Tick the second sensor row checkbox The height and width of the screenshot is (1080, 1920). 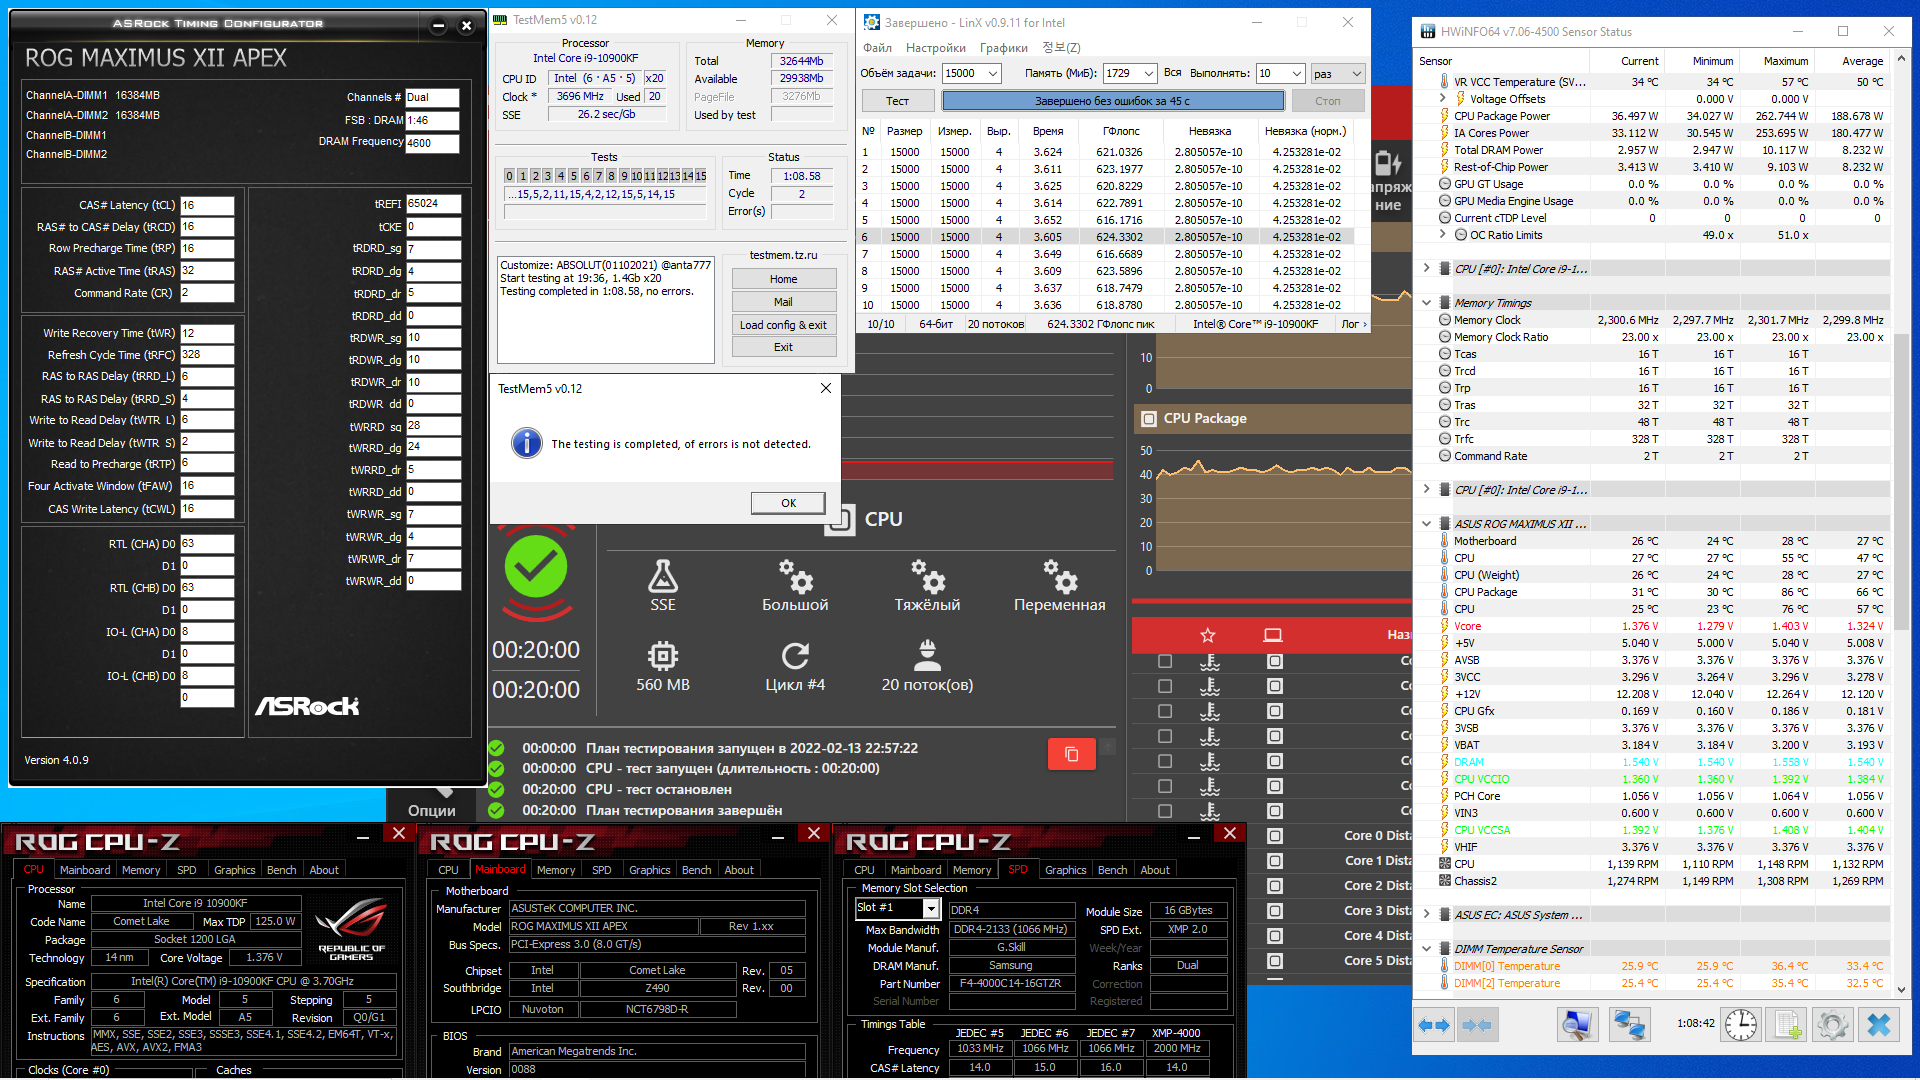tap(1165, 686)
